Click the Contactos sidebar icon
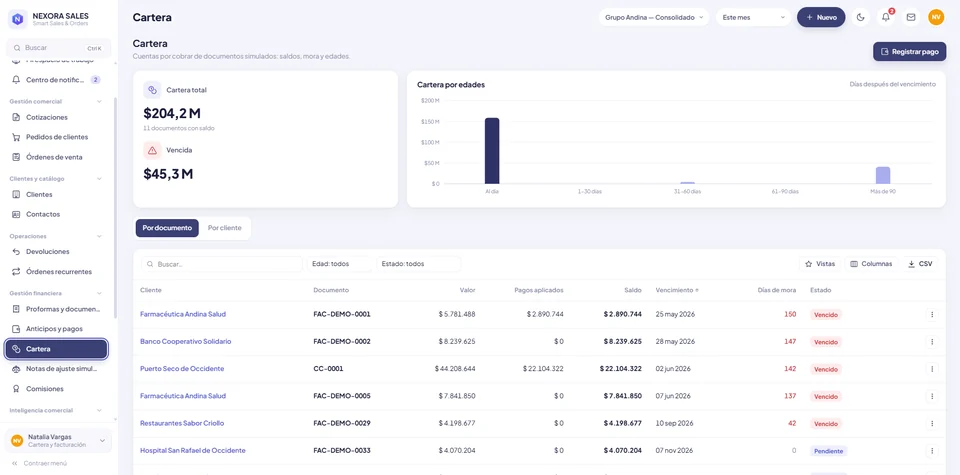Viewport: 960px width, 475px height. [x=17, y=214]
